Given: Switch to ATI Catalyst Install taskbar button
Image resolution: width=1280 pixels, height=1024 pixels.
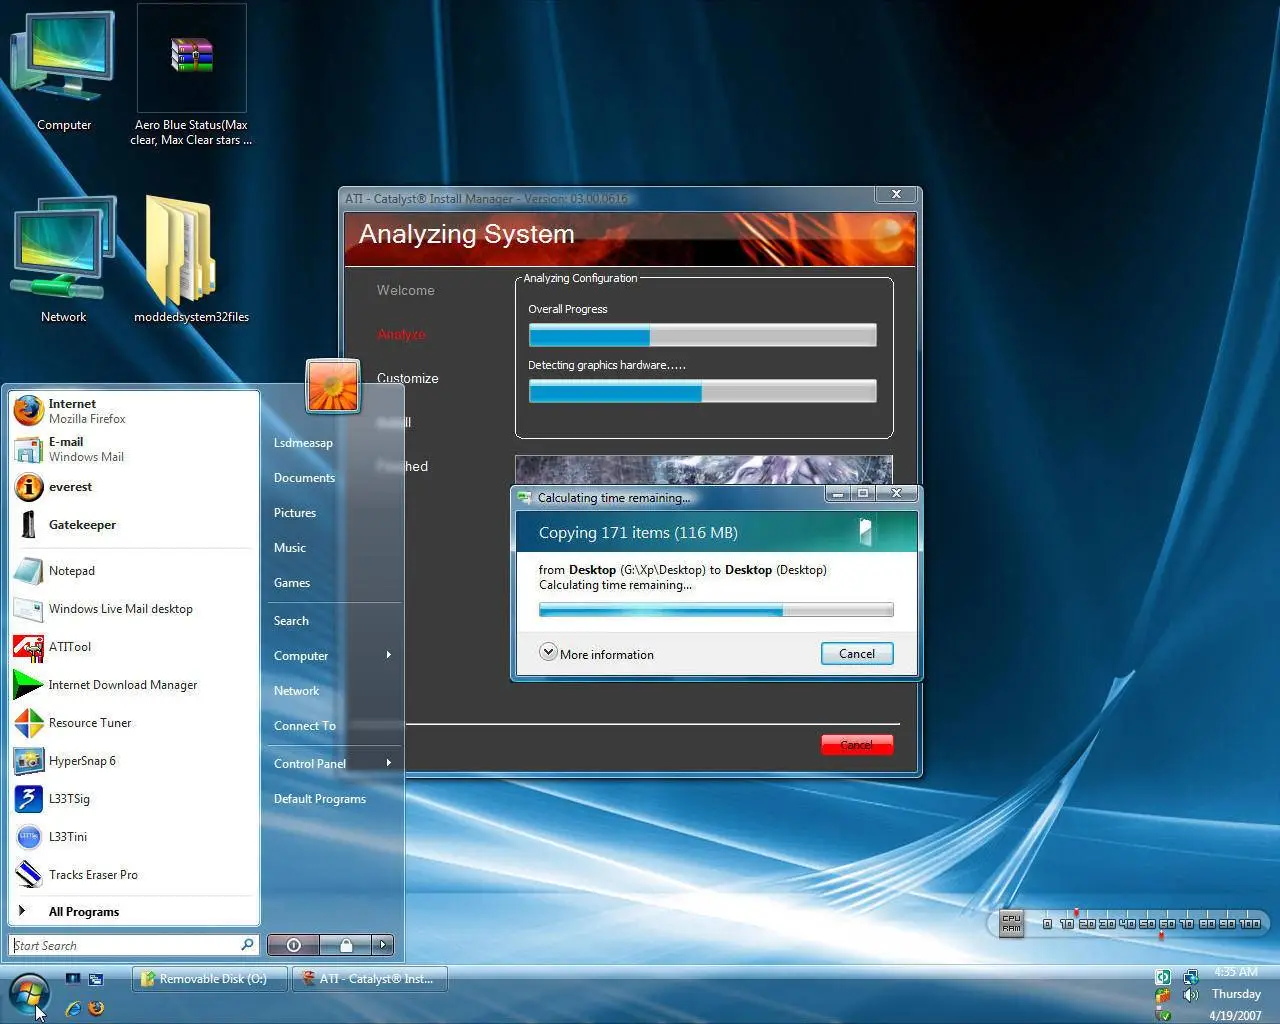Looking at the screenshot, I should (369, 979).
